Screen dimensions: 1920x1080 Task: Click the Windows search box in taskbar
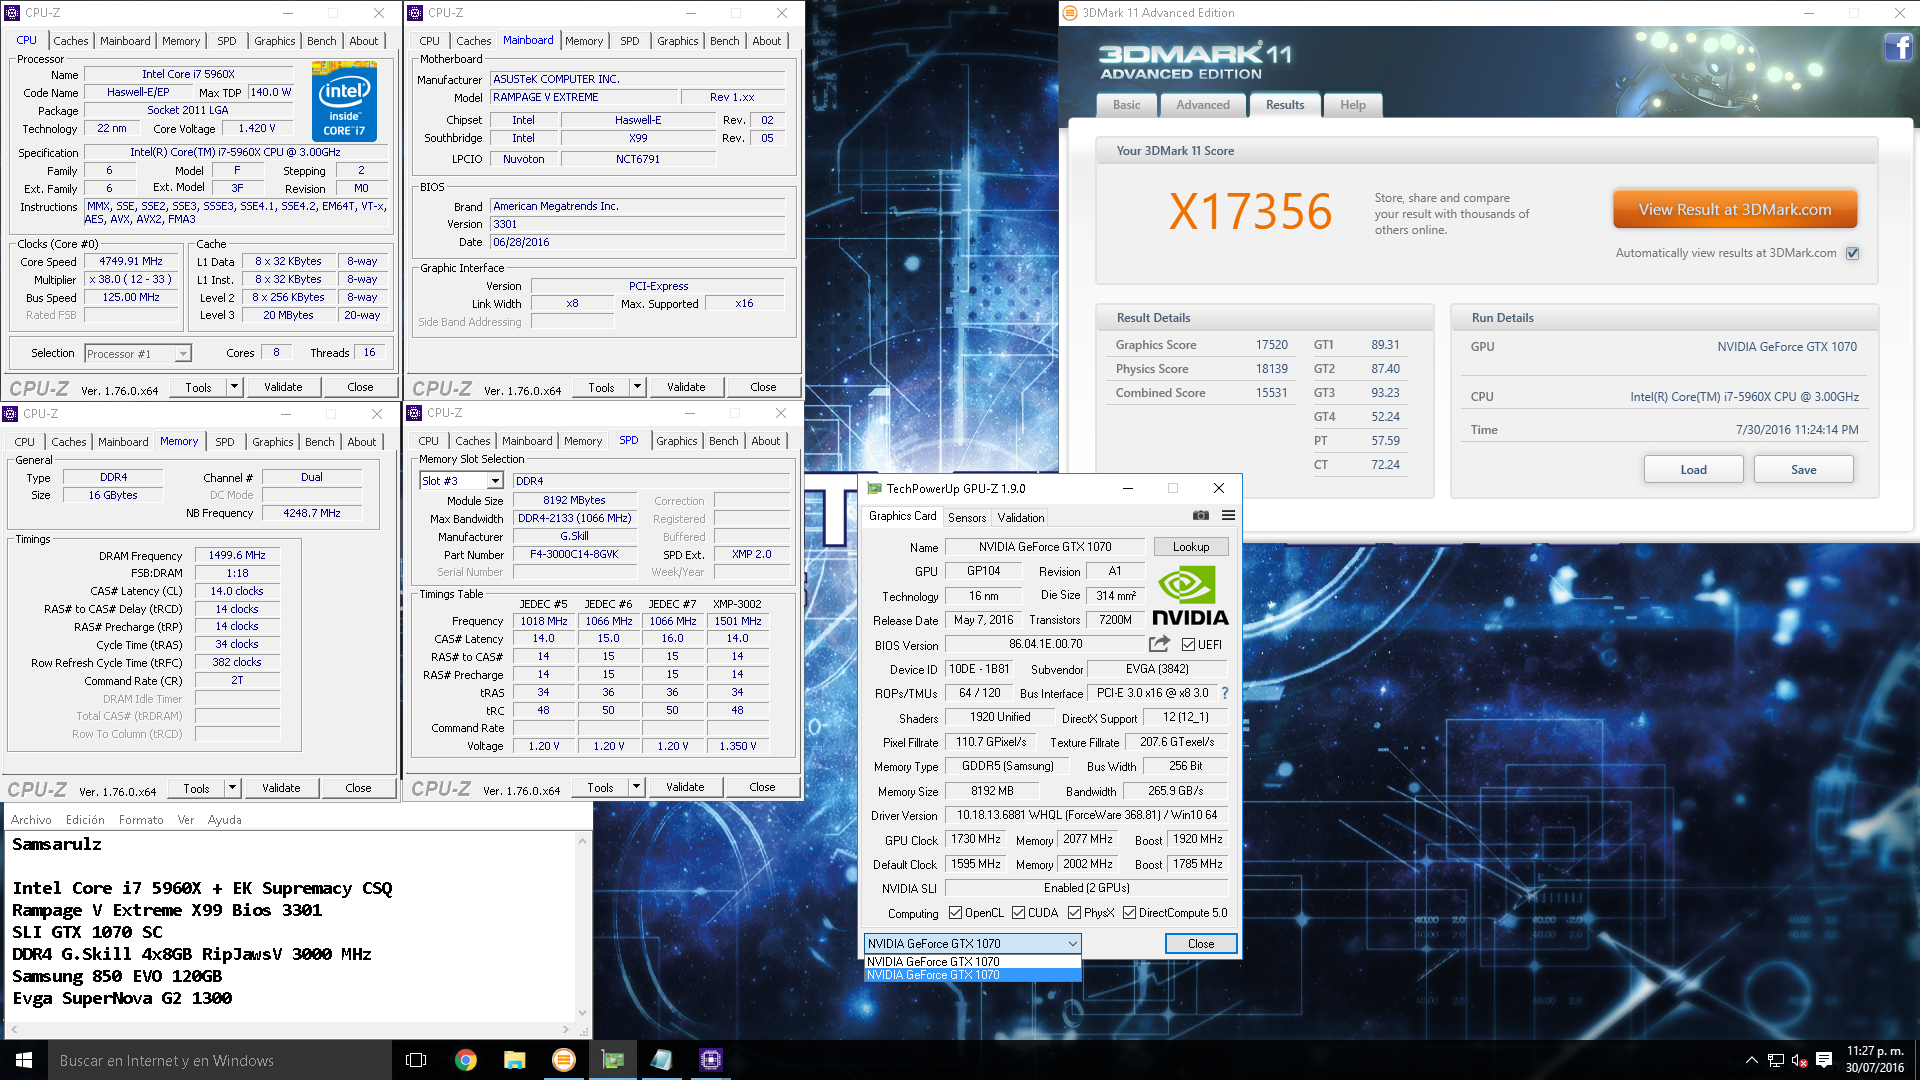click(x=220, y=1060)
